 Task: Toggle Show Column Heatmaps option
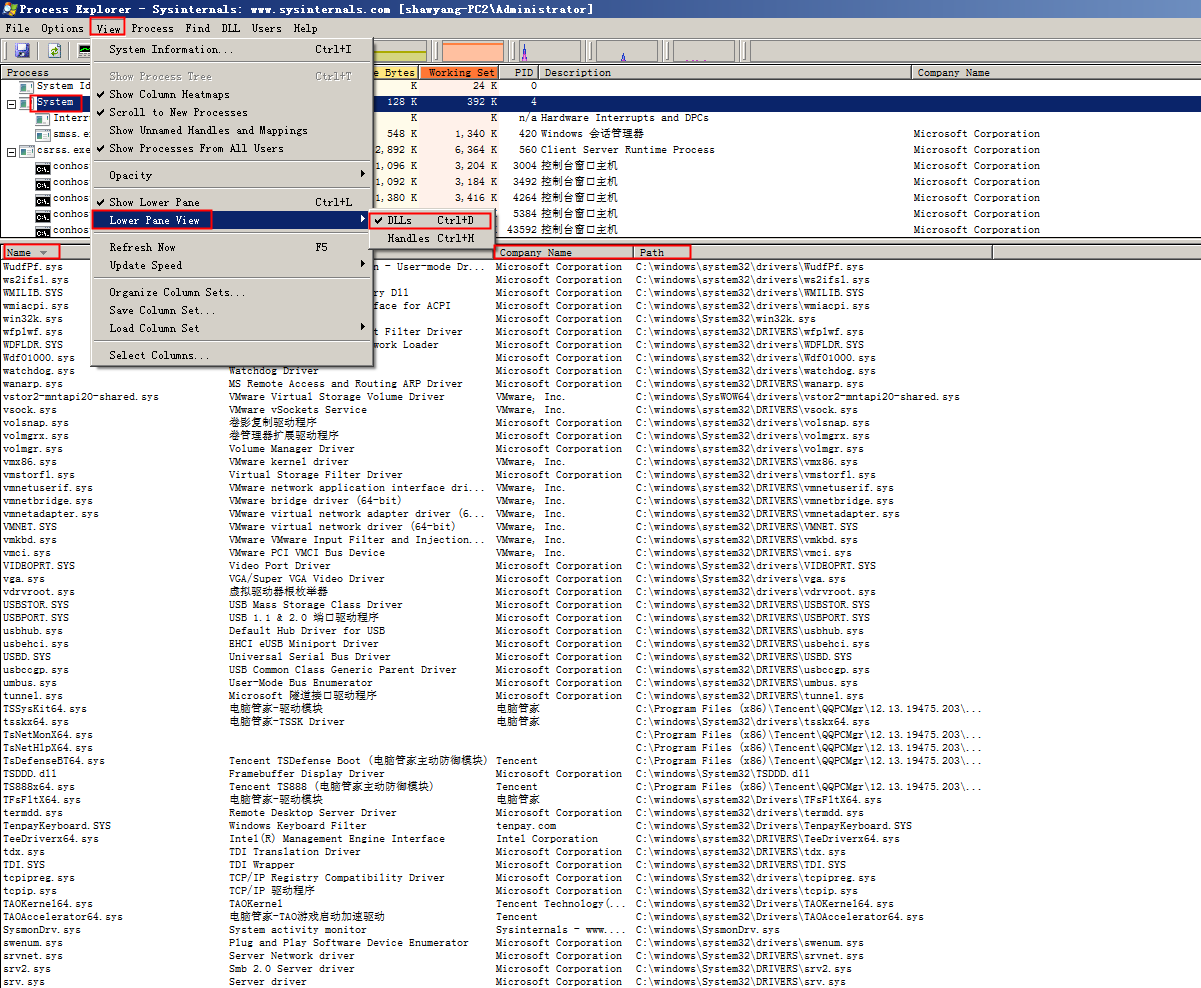[169, 94]
